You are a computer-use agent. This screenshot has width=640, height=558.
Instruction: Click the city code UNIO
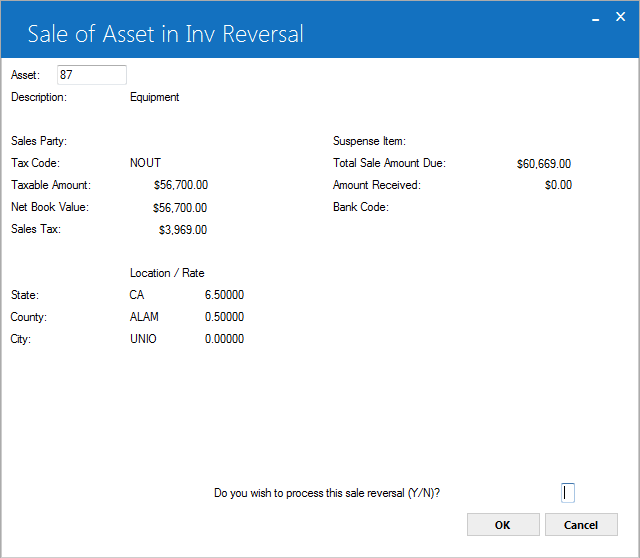tap(143, 339)
